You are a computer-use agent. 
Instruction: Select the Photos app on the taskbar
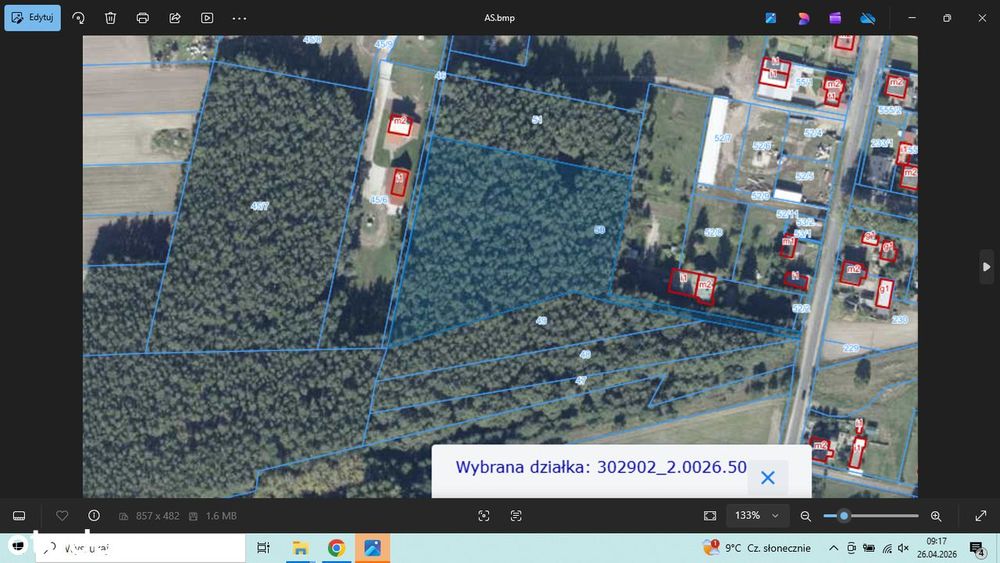372,548
